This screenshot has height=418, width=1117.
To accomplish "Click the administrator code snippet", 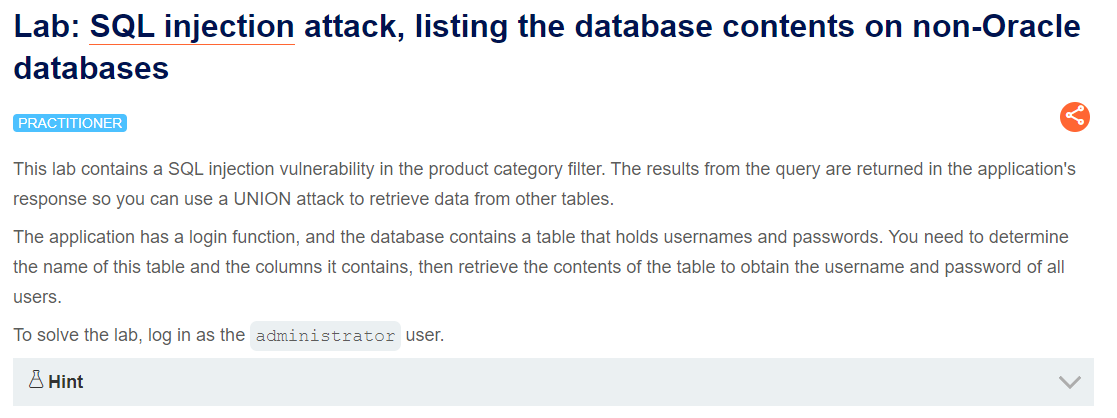I will tap(326, 336).
